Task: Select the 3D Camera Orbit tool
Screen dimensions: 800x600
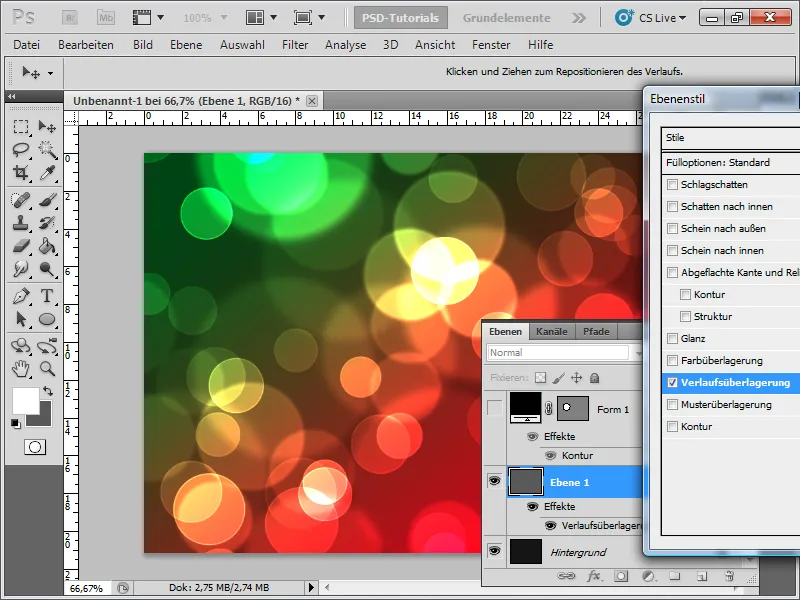Action: click(47, 346)
